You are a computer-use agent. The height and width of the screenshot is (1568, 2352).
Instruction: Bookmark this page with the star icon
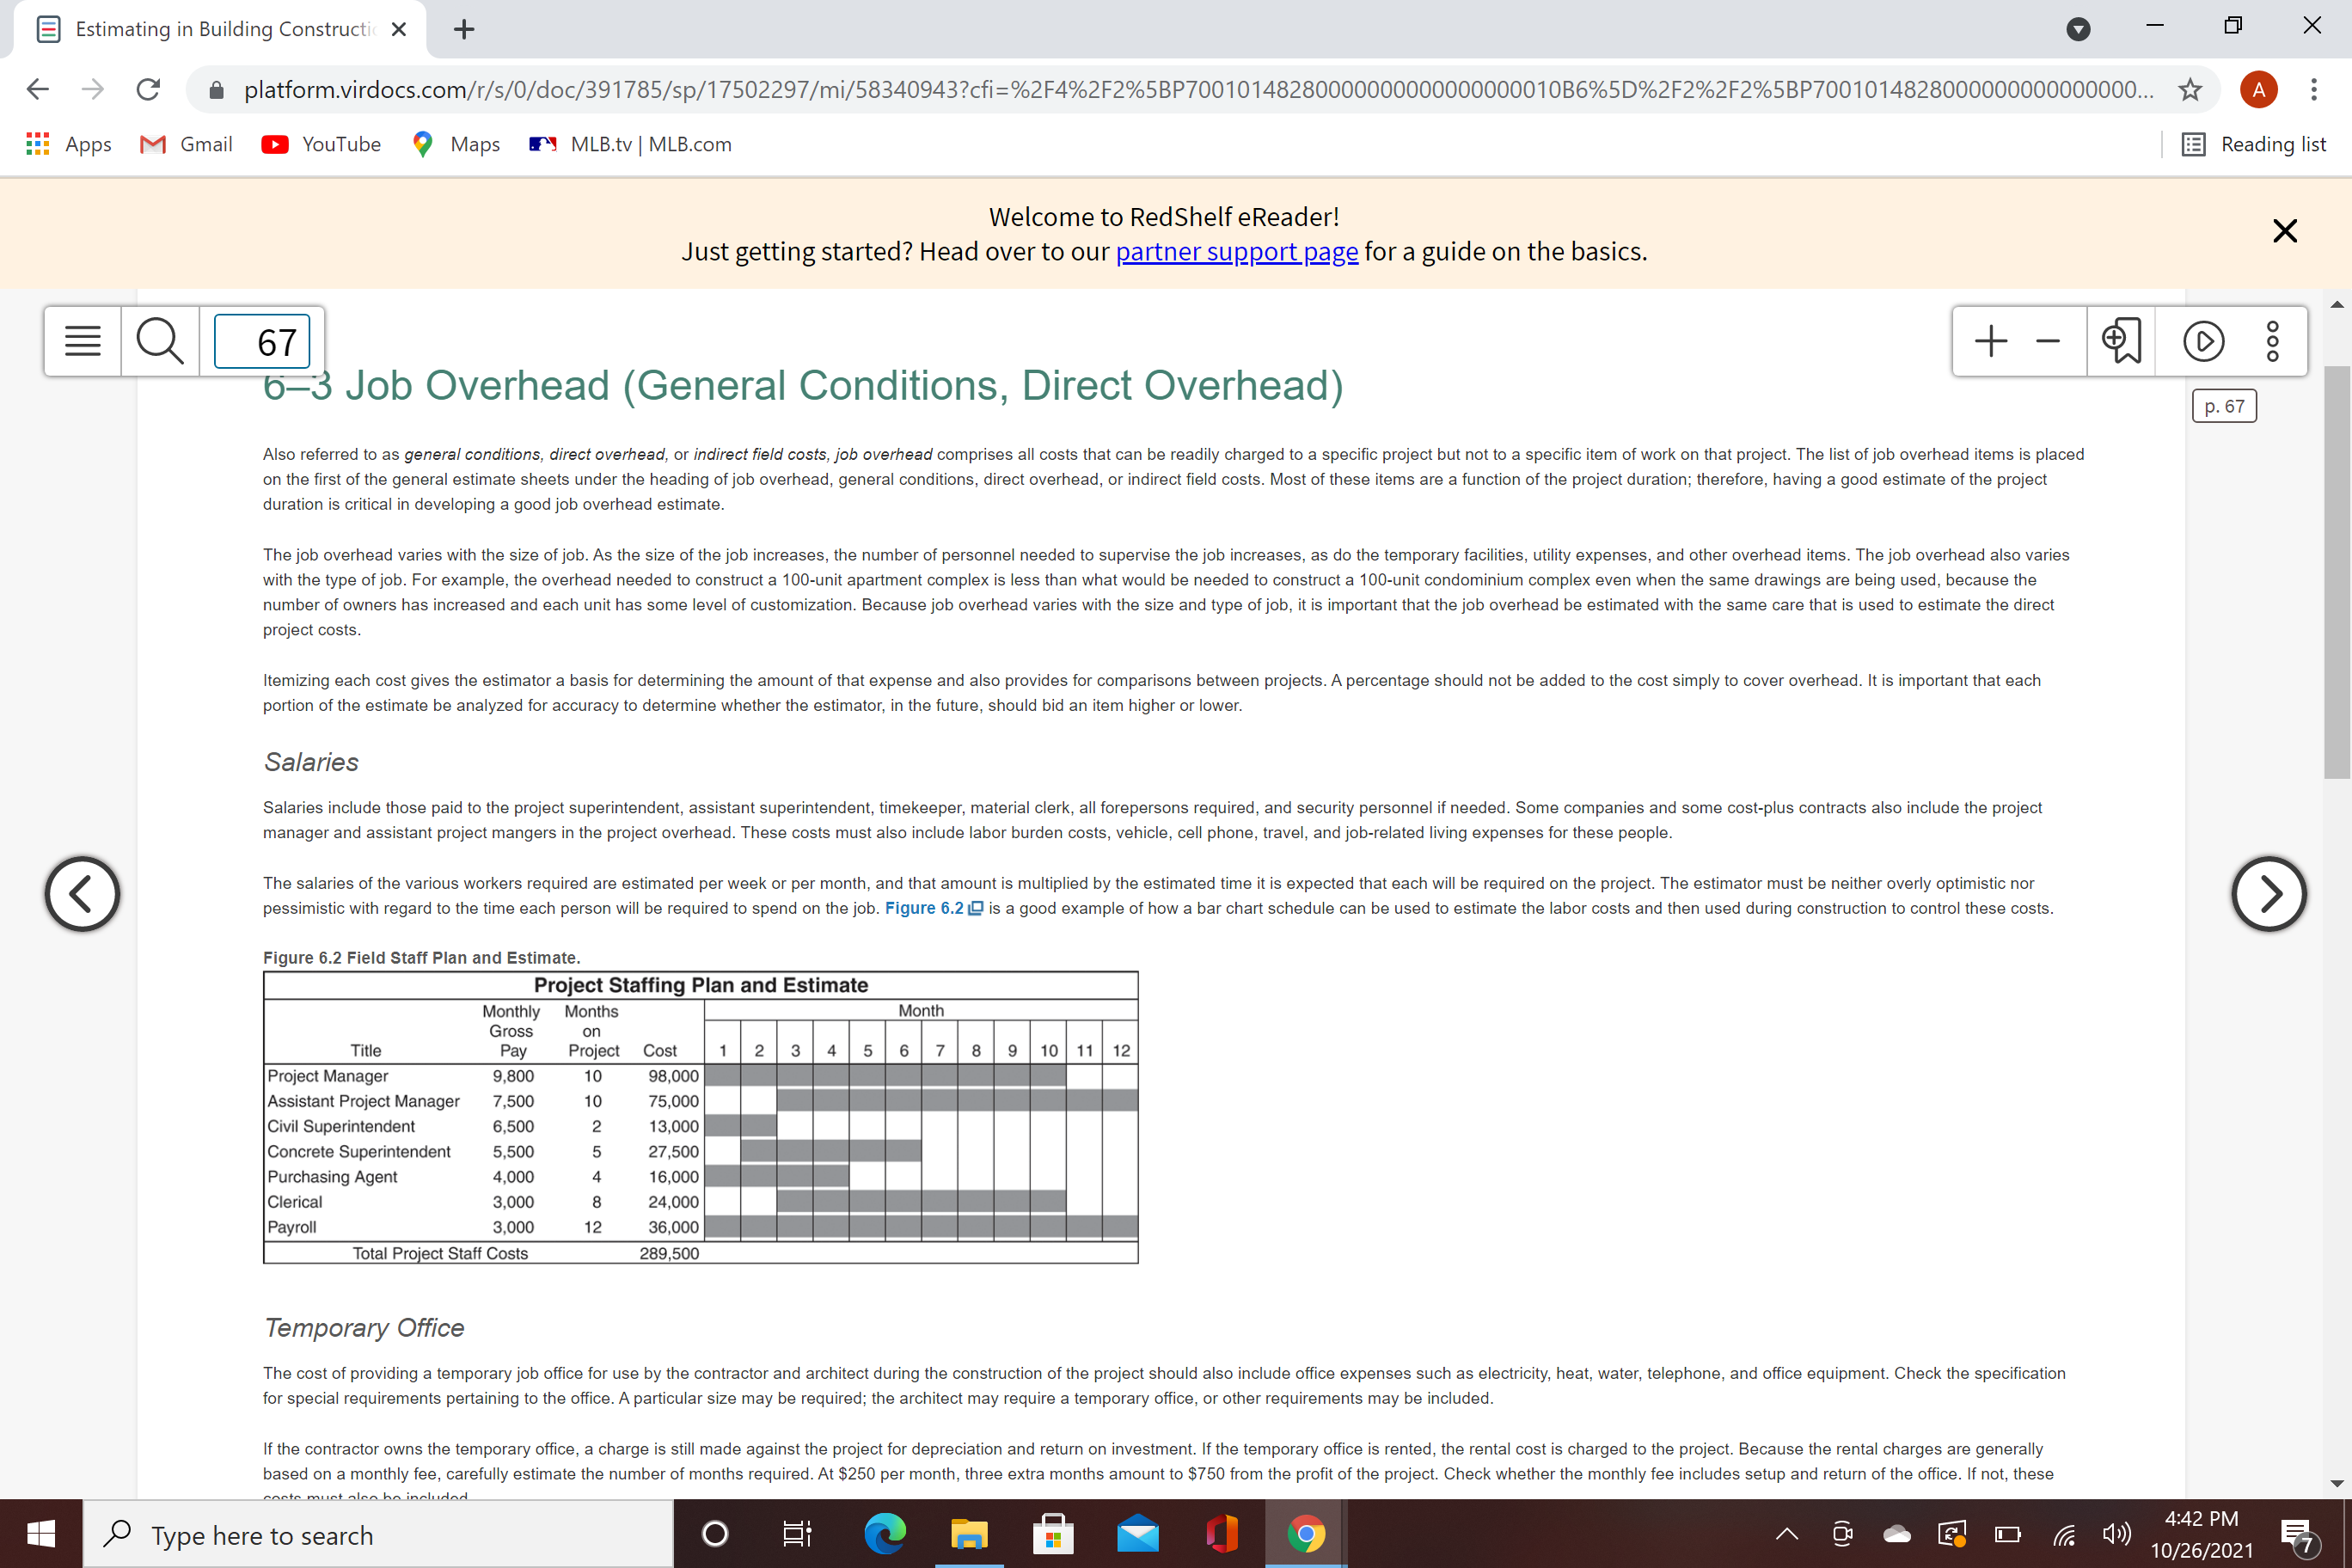pos(2190,89)
